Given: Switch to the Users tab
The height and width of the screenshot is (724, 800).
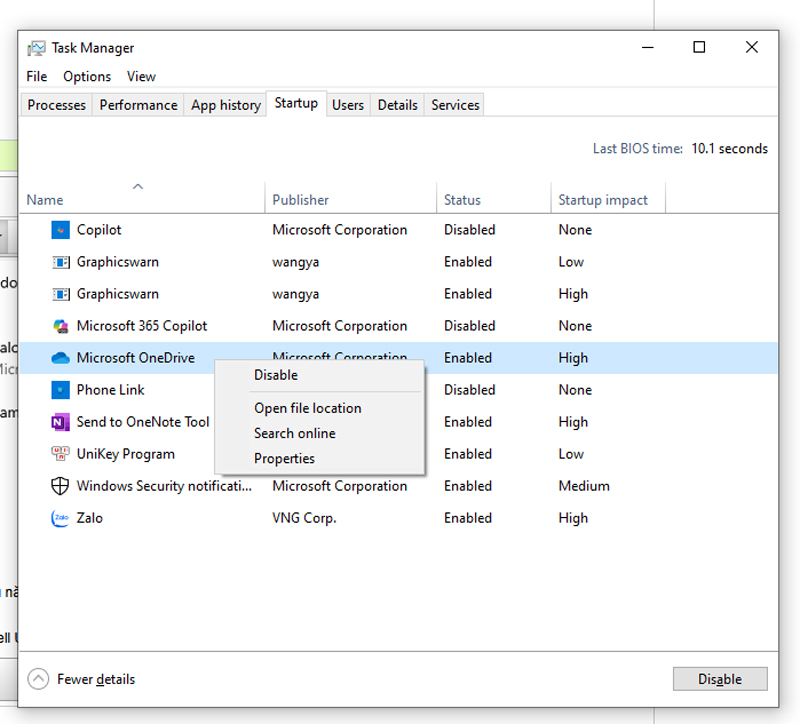Looking at the screenshot, I should pyautogui.click(x=348, y=105).
